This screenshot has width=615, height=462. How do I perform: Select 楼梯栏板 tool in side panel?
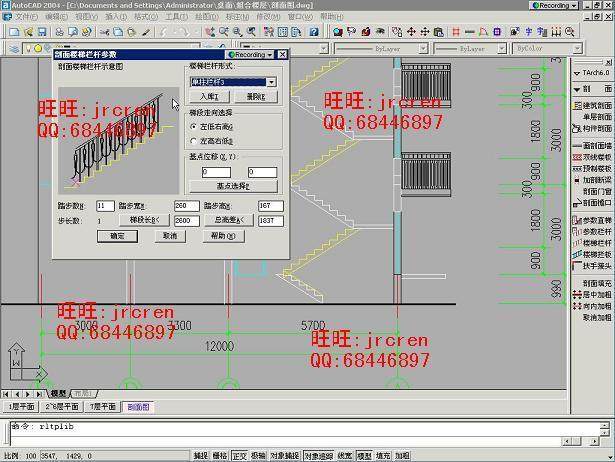point(592,255)
